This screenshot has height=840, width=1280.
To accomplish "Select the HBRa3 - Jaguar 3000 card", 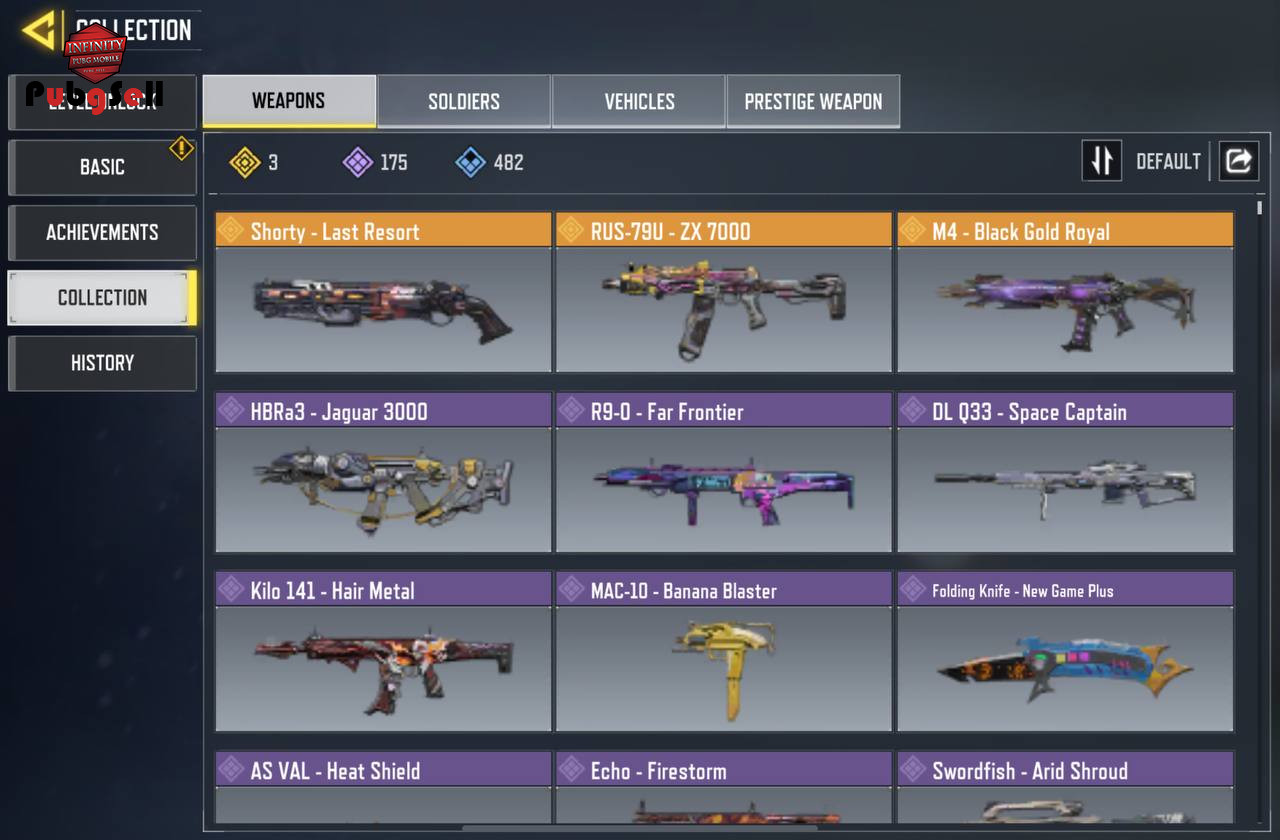I will coord(383,472).
